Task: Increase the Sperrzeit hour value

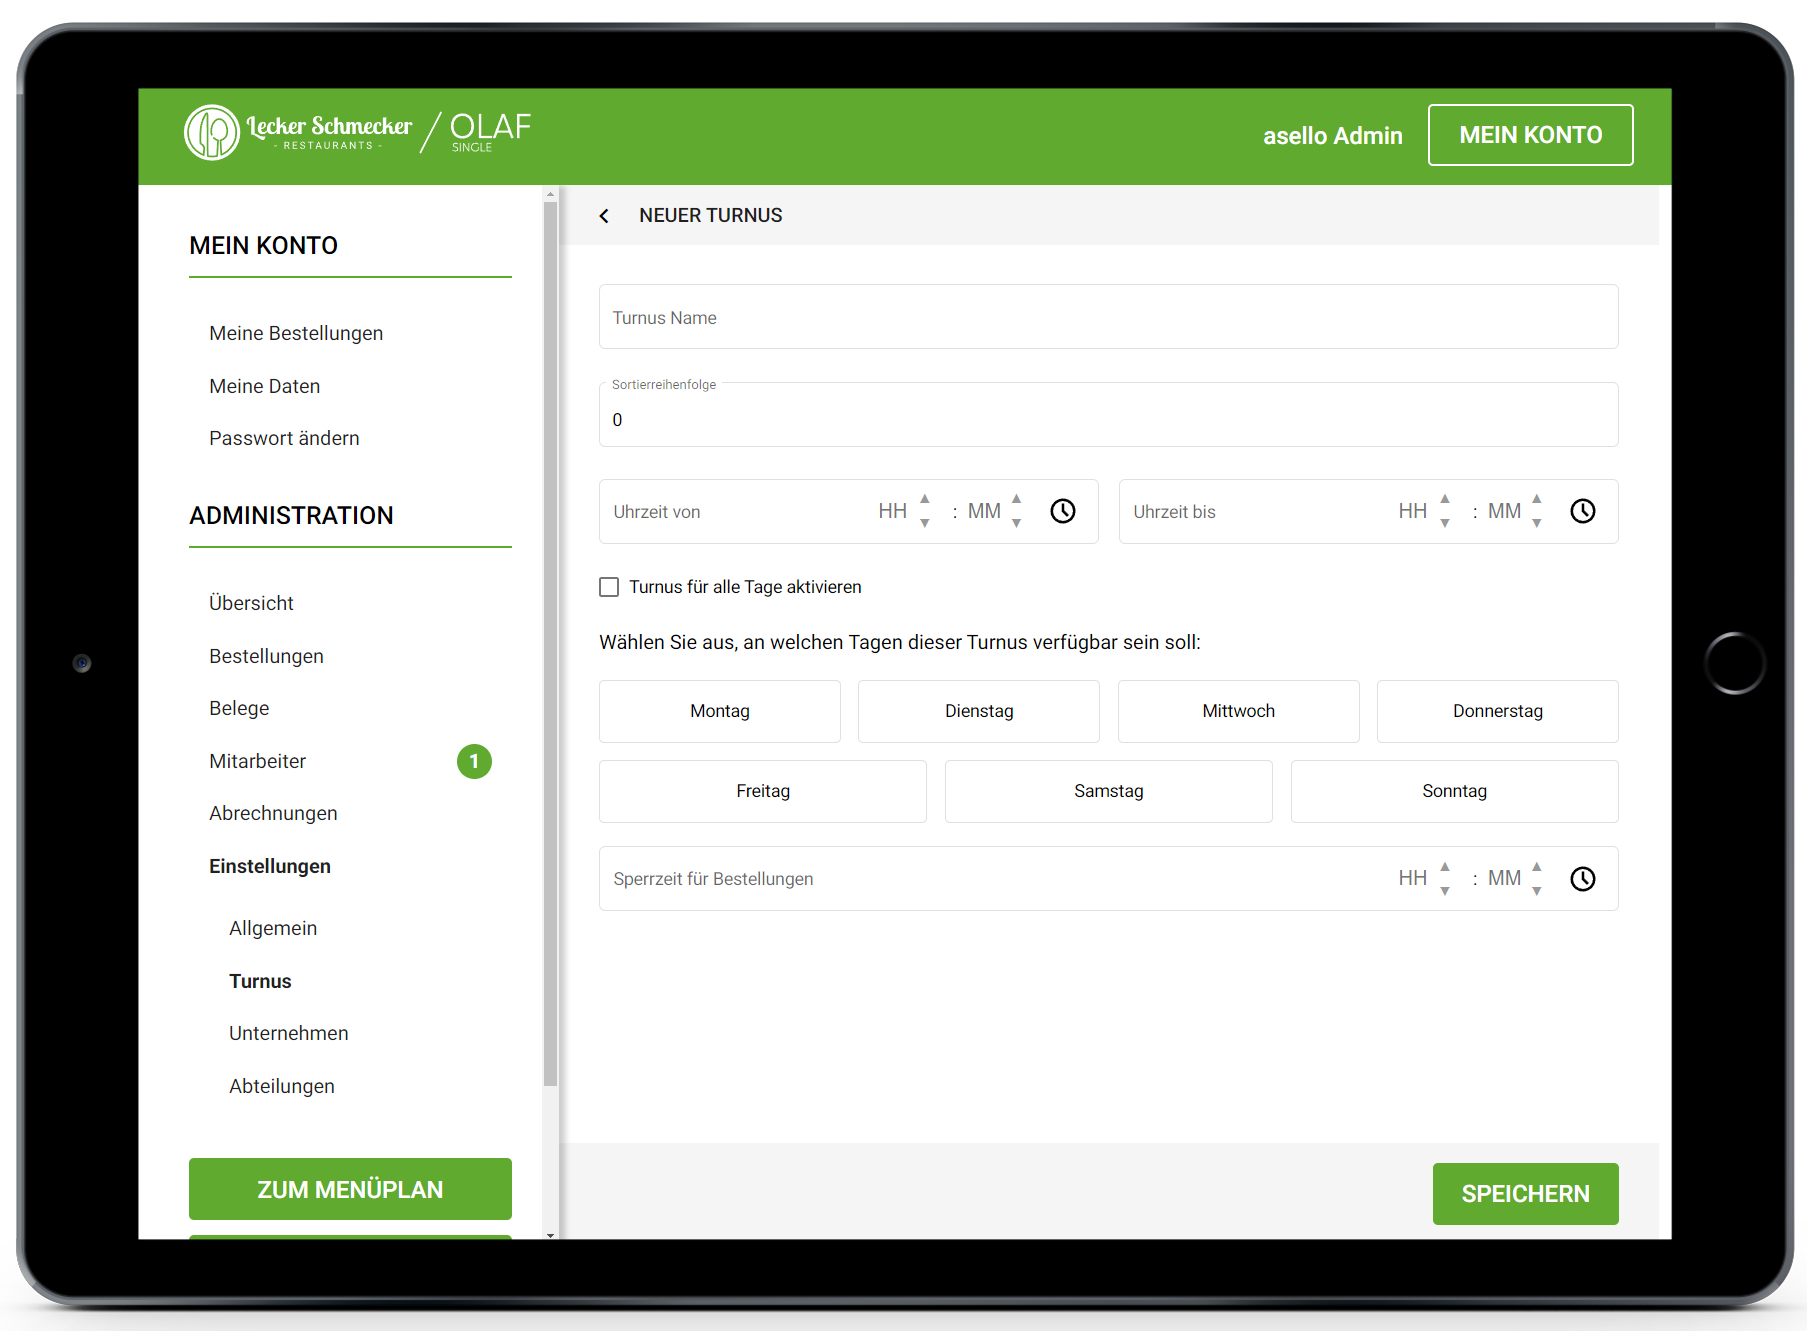Action: point(1445,866)
